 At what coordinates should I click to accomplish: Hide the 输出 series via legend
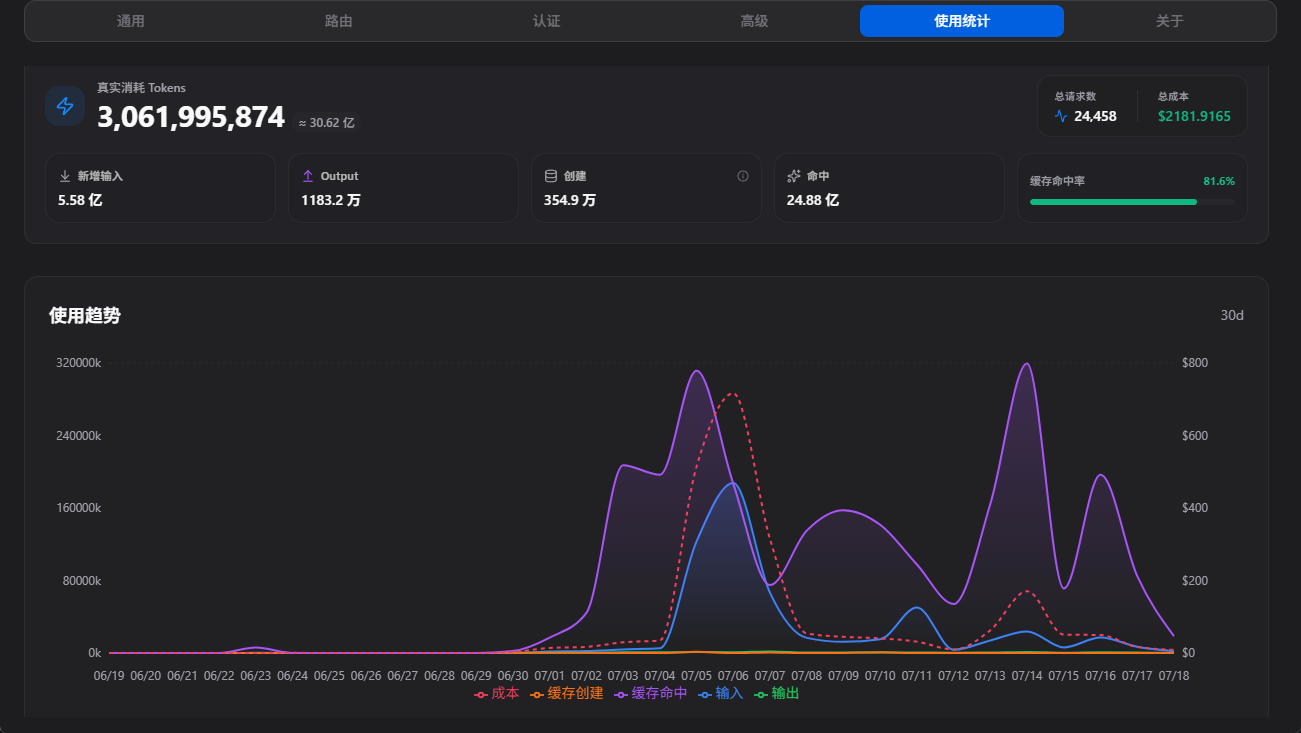[x=777, y=693]
